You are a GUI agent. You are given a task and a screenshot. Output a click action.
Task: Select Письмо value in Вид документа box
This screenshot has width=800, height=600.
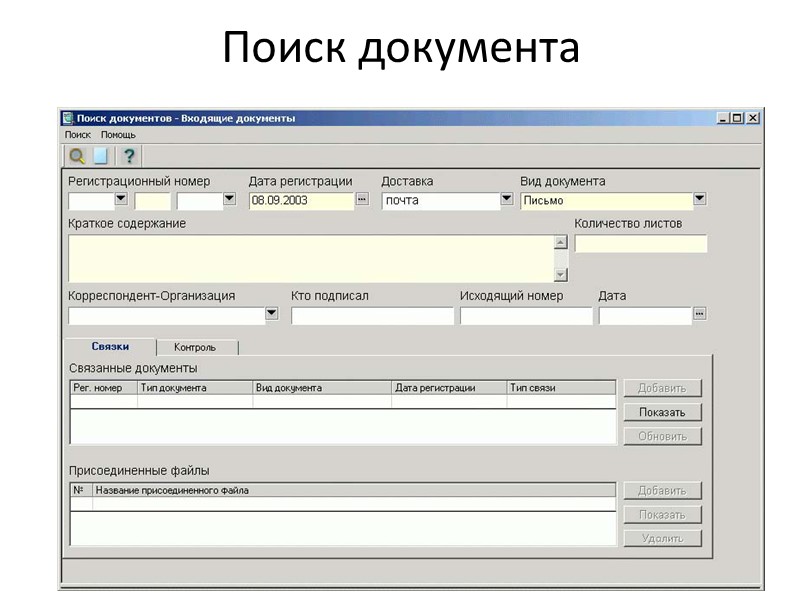point(607,201)
